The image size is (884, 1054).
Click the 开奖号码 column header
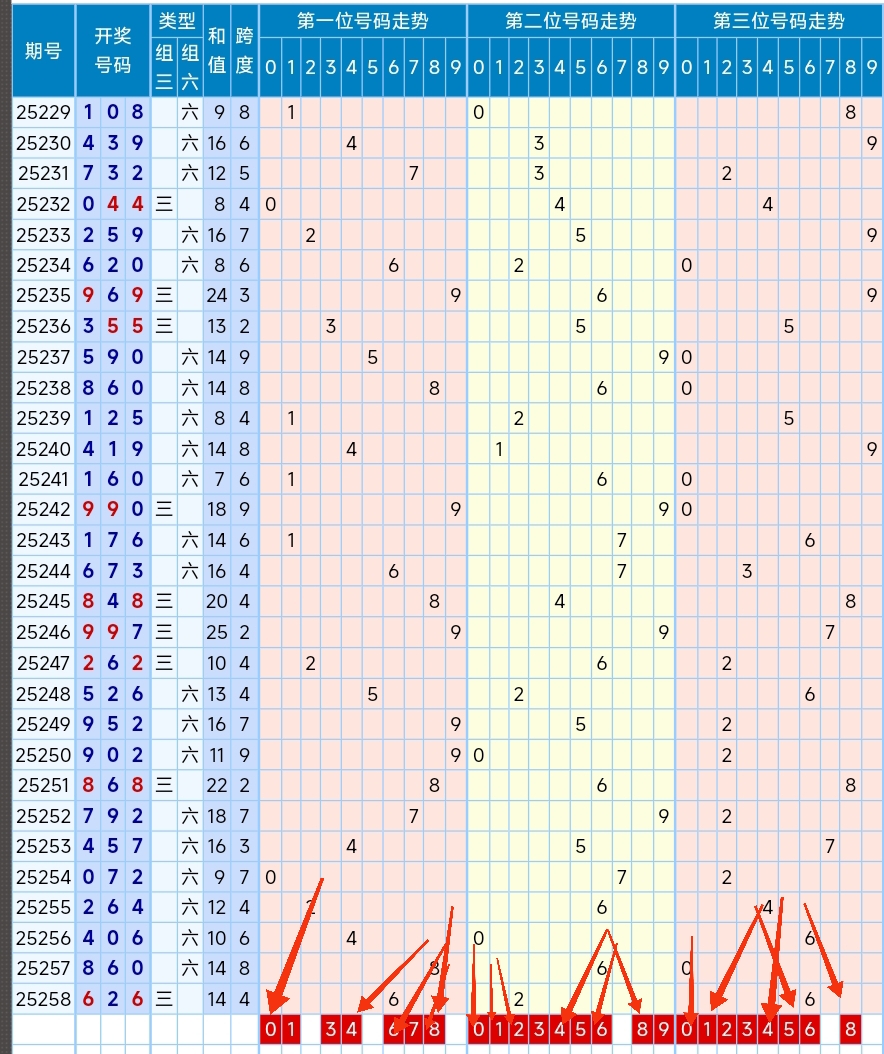[x=112, y=50]
